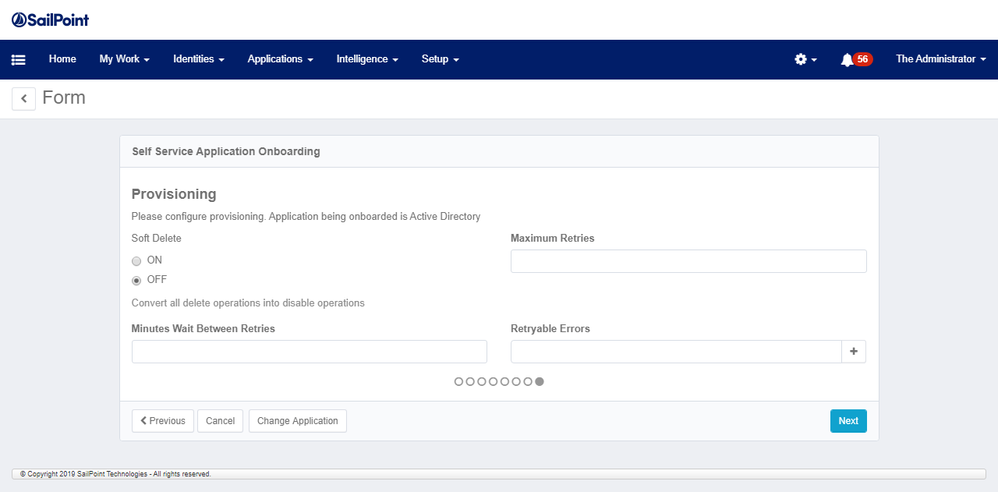Select the Soft Delete OFF radio button
This screenshot has height=492, width=998.
pos(137,280)
